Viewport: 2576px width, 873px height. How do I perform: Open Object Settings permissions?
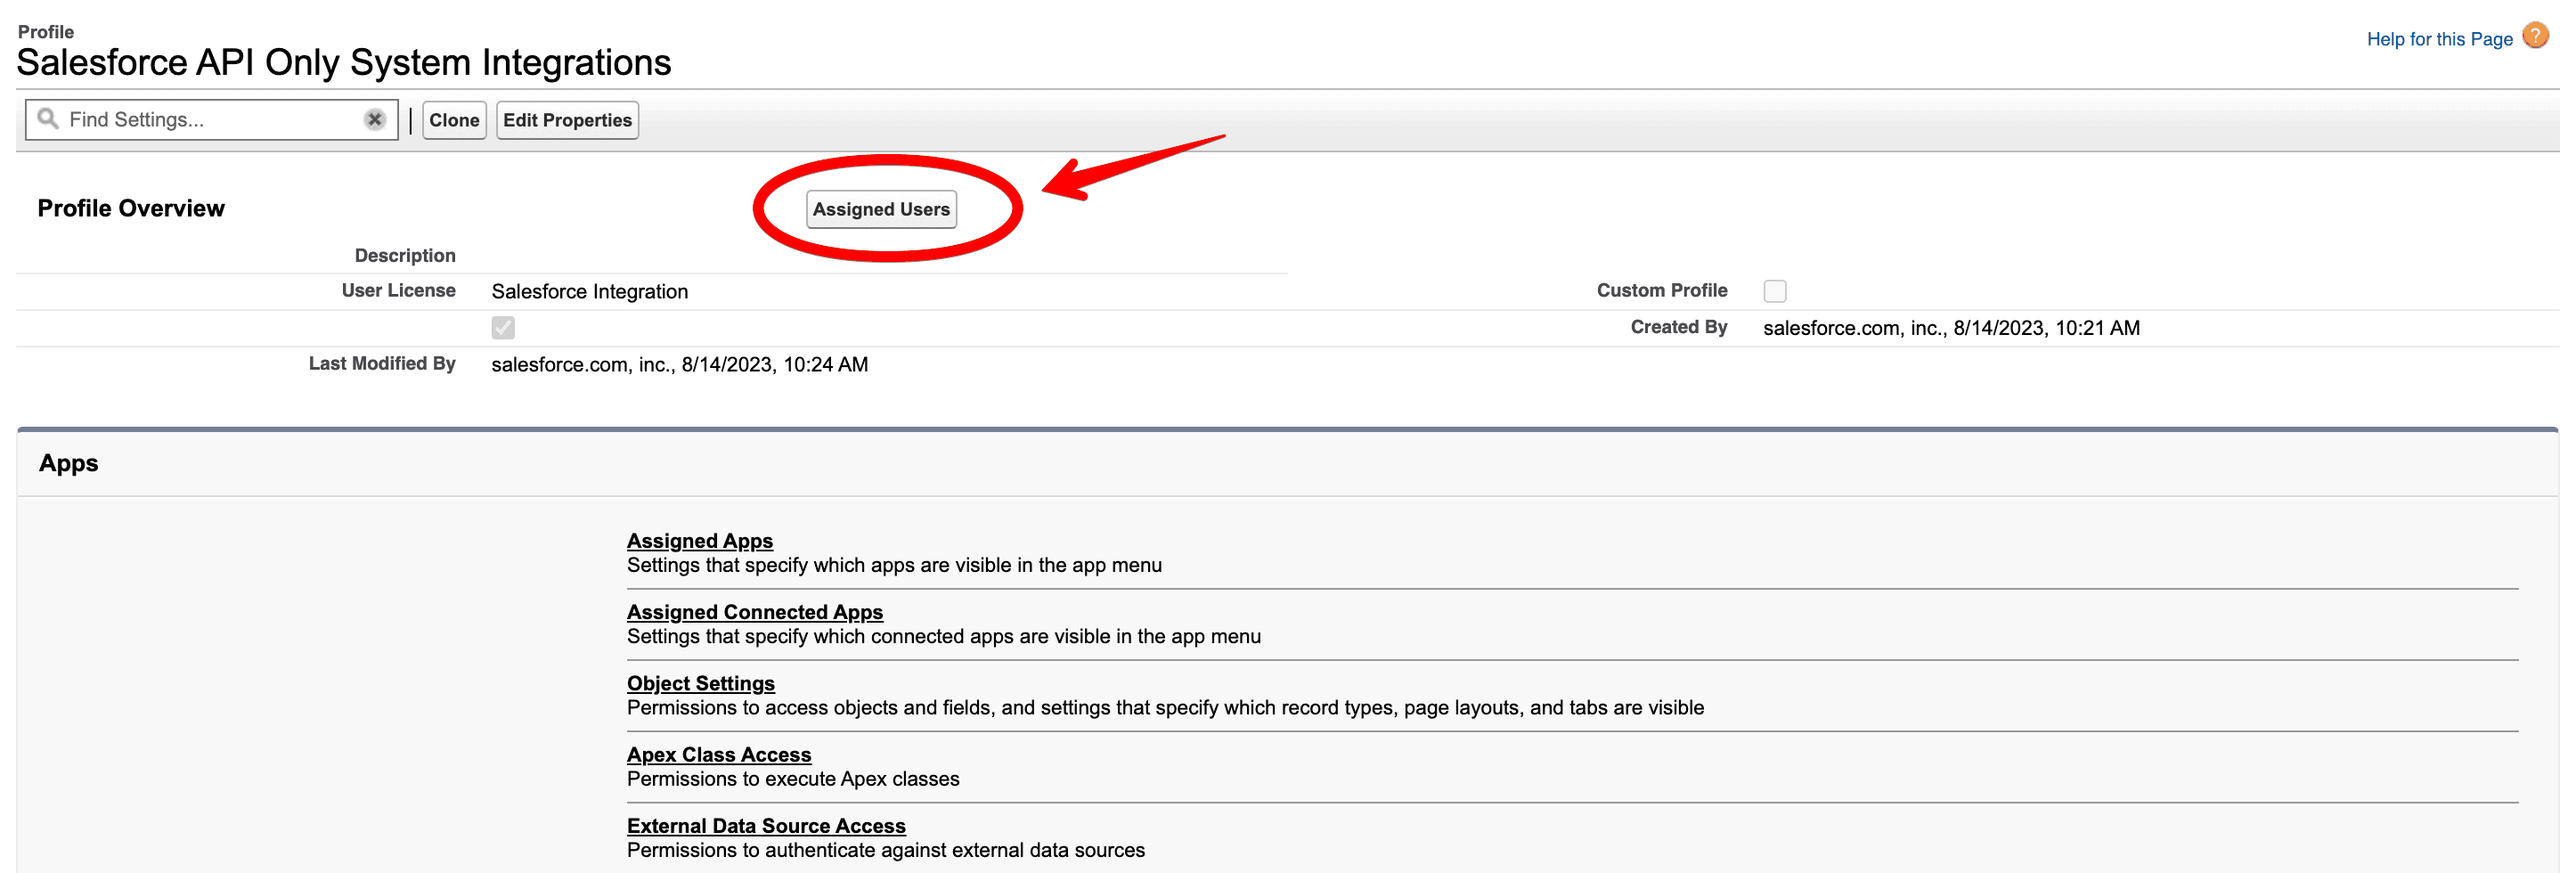click(x=700, y=683)
